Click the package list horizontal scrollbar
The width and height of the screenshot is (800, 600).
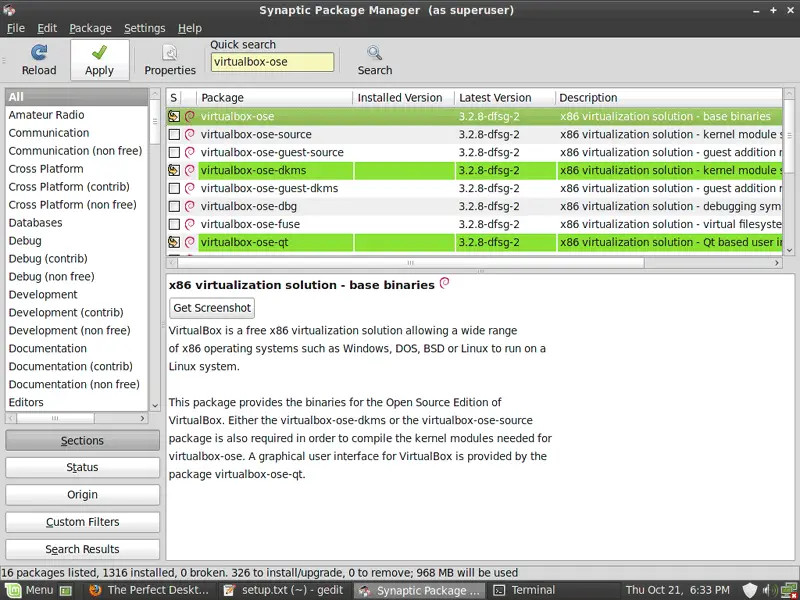(411, 263)
